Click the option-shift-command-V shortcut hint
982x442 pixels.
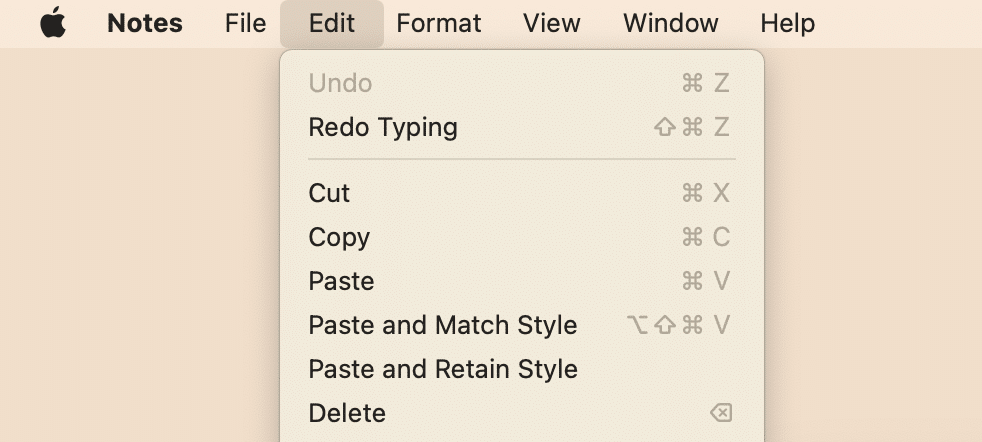coord(679,325)
